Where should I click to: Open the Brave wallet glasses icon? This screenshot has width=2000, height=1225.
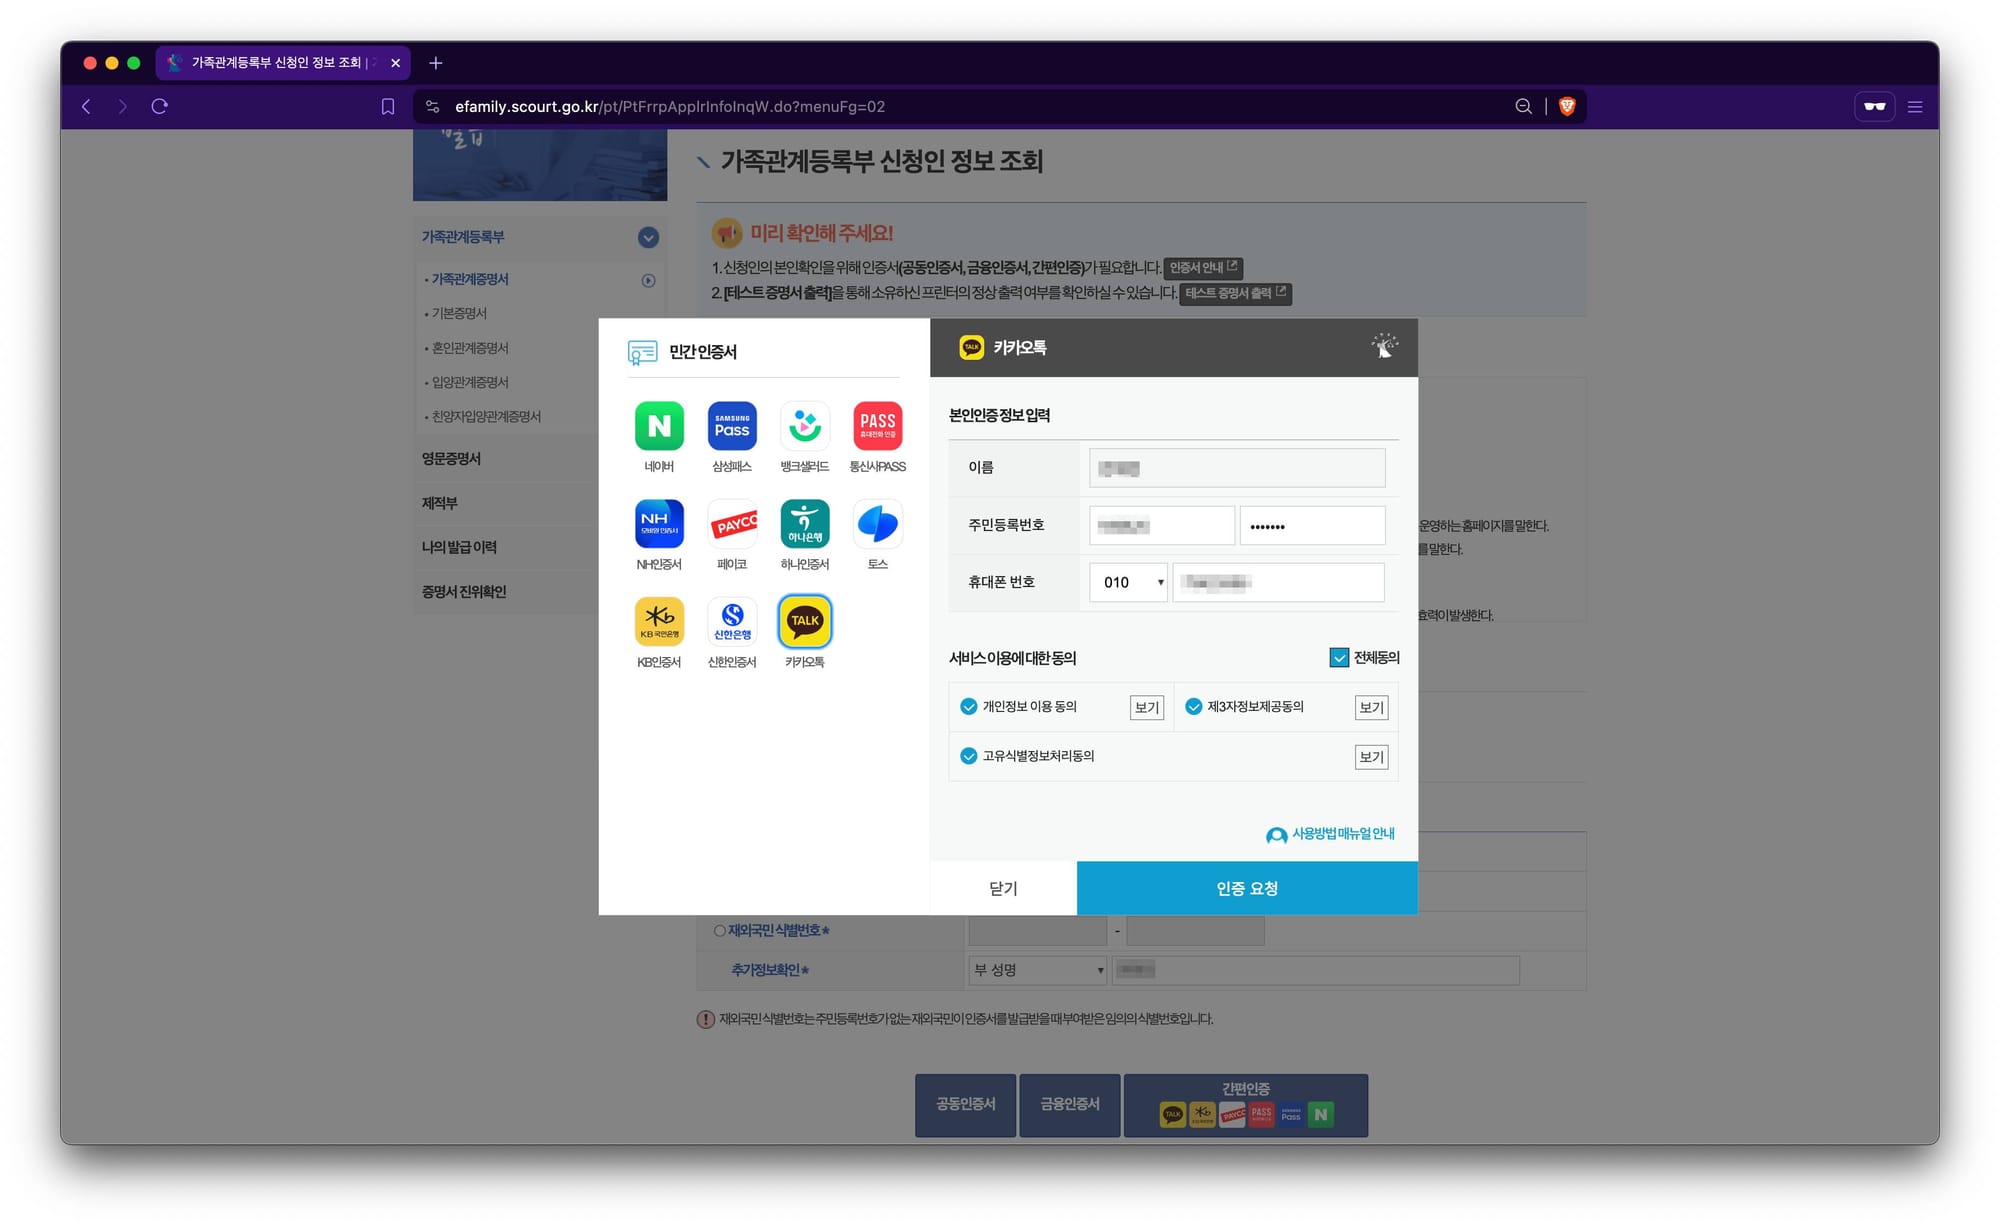pyautogui.click(x=1874, y=106)
